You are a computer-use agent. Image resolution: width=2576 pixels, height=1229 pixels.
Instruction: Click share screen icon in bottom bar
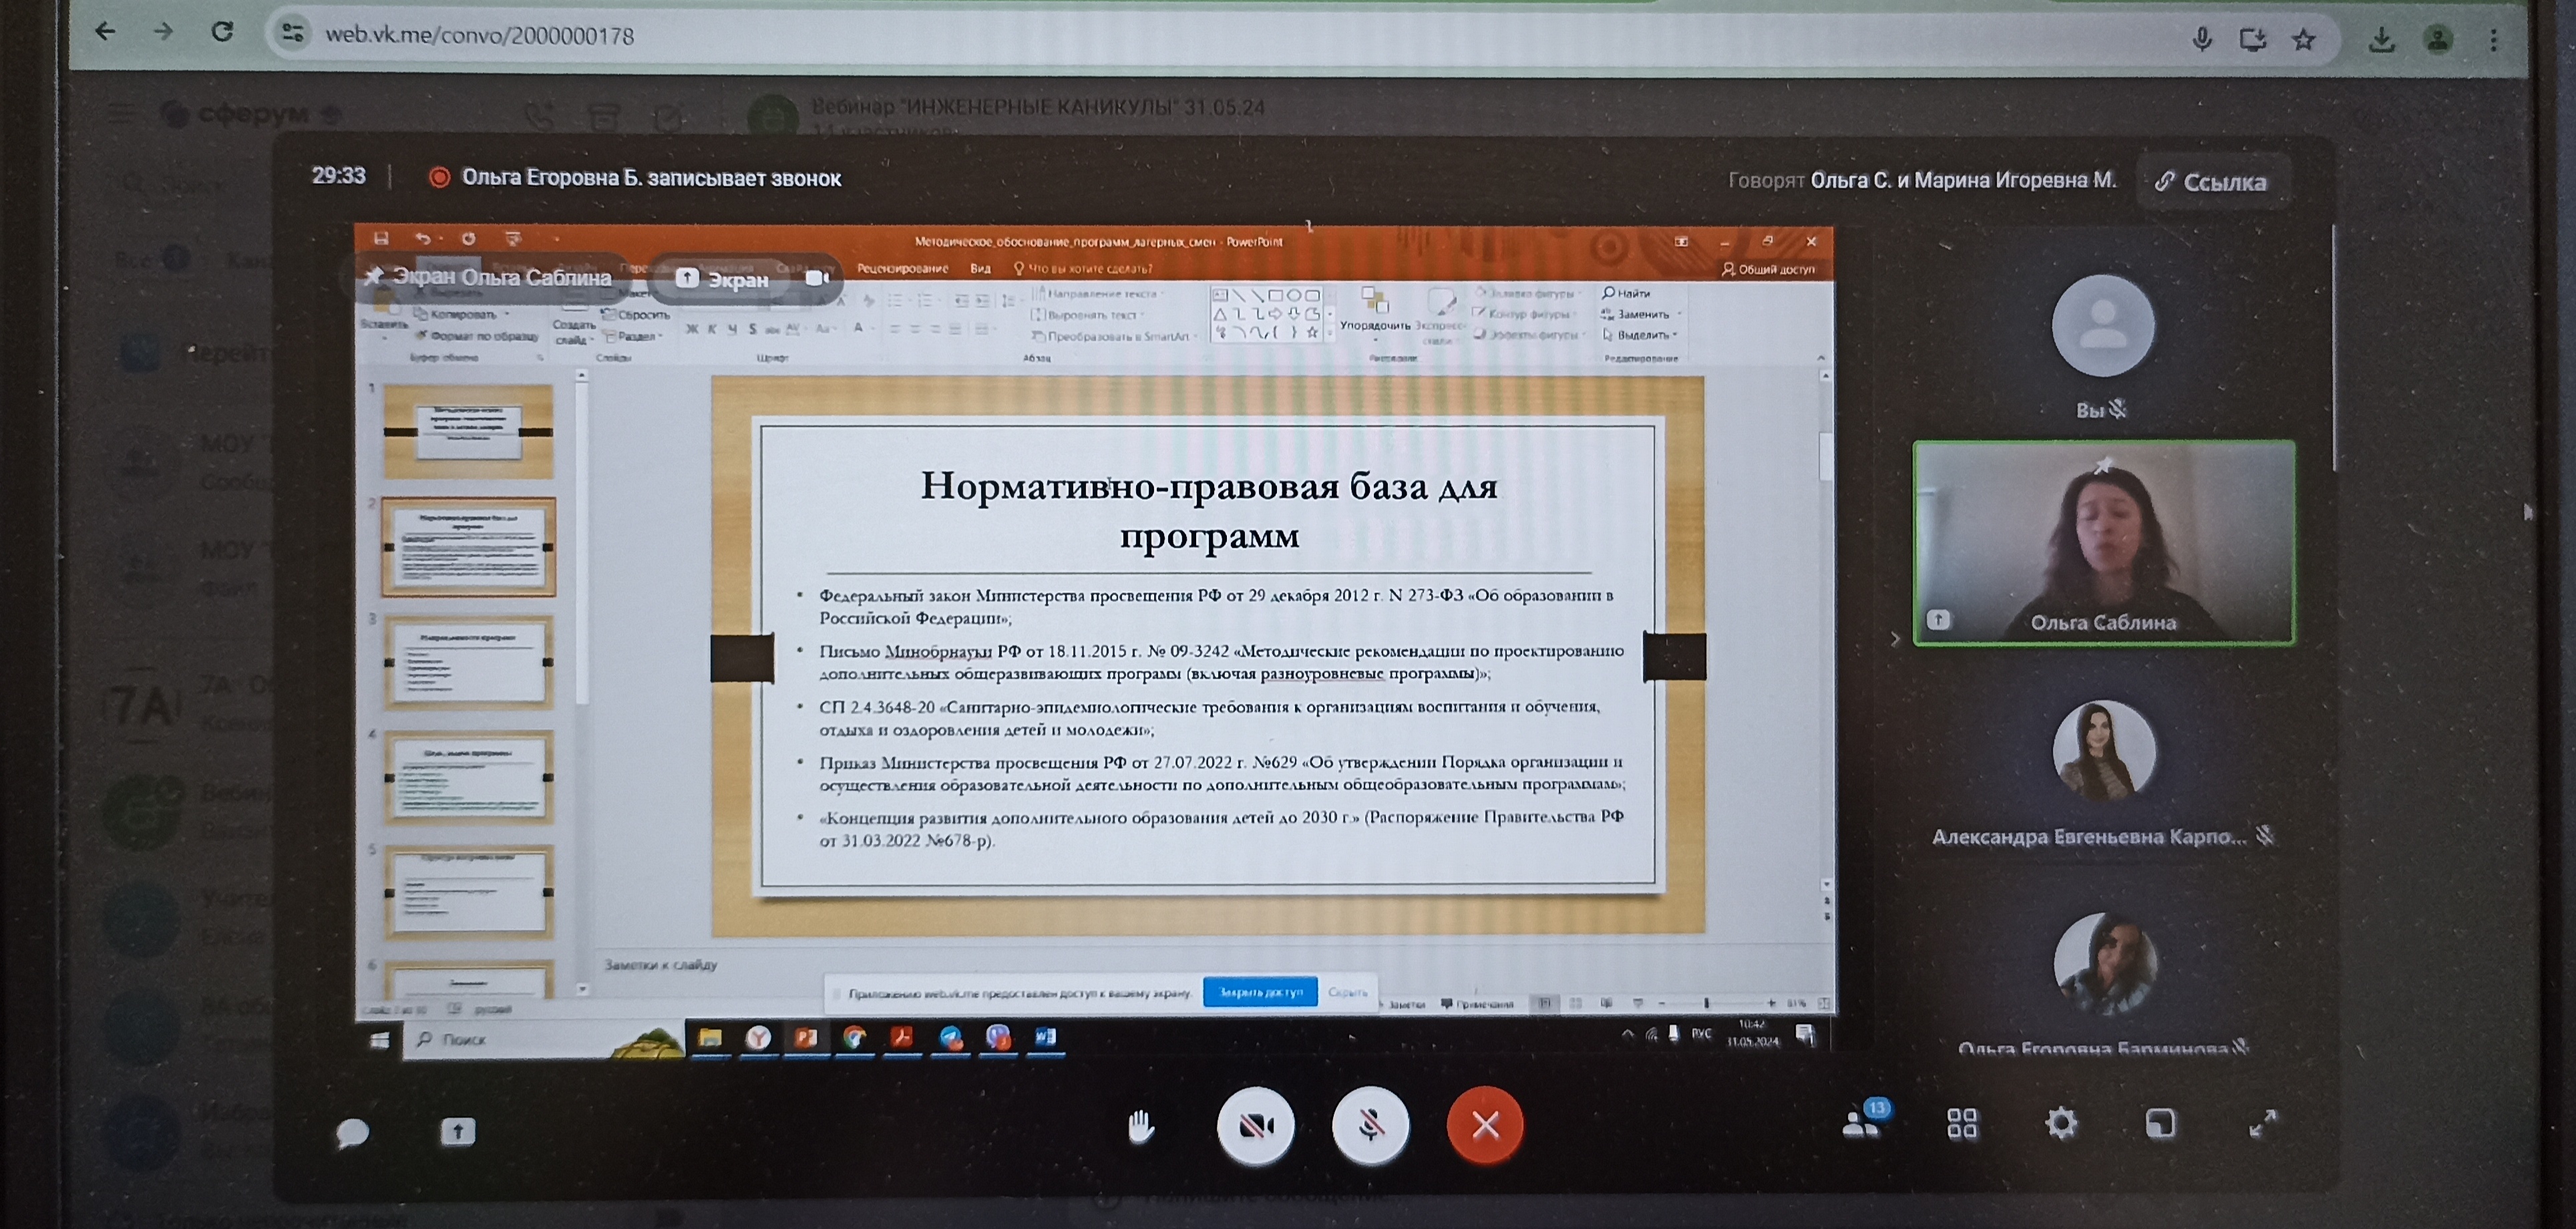click(x=458, y=1131)
